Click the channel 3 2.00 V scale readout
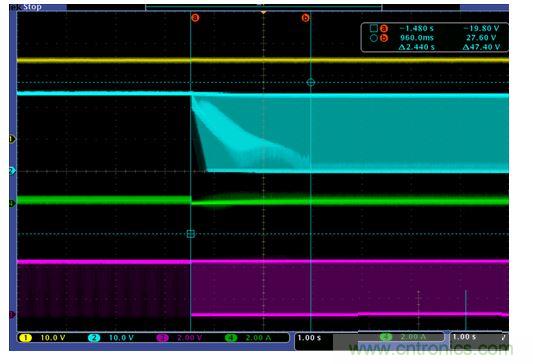Image resolution: width=533 pixels, height=364 pixels. tap(189, 338)
